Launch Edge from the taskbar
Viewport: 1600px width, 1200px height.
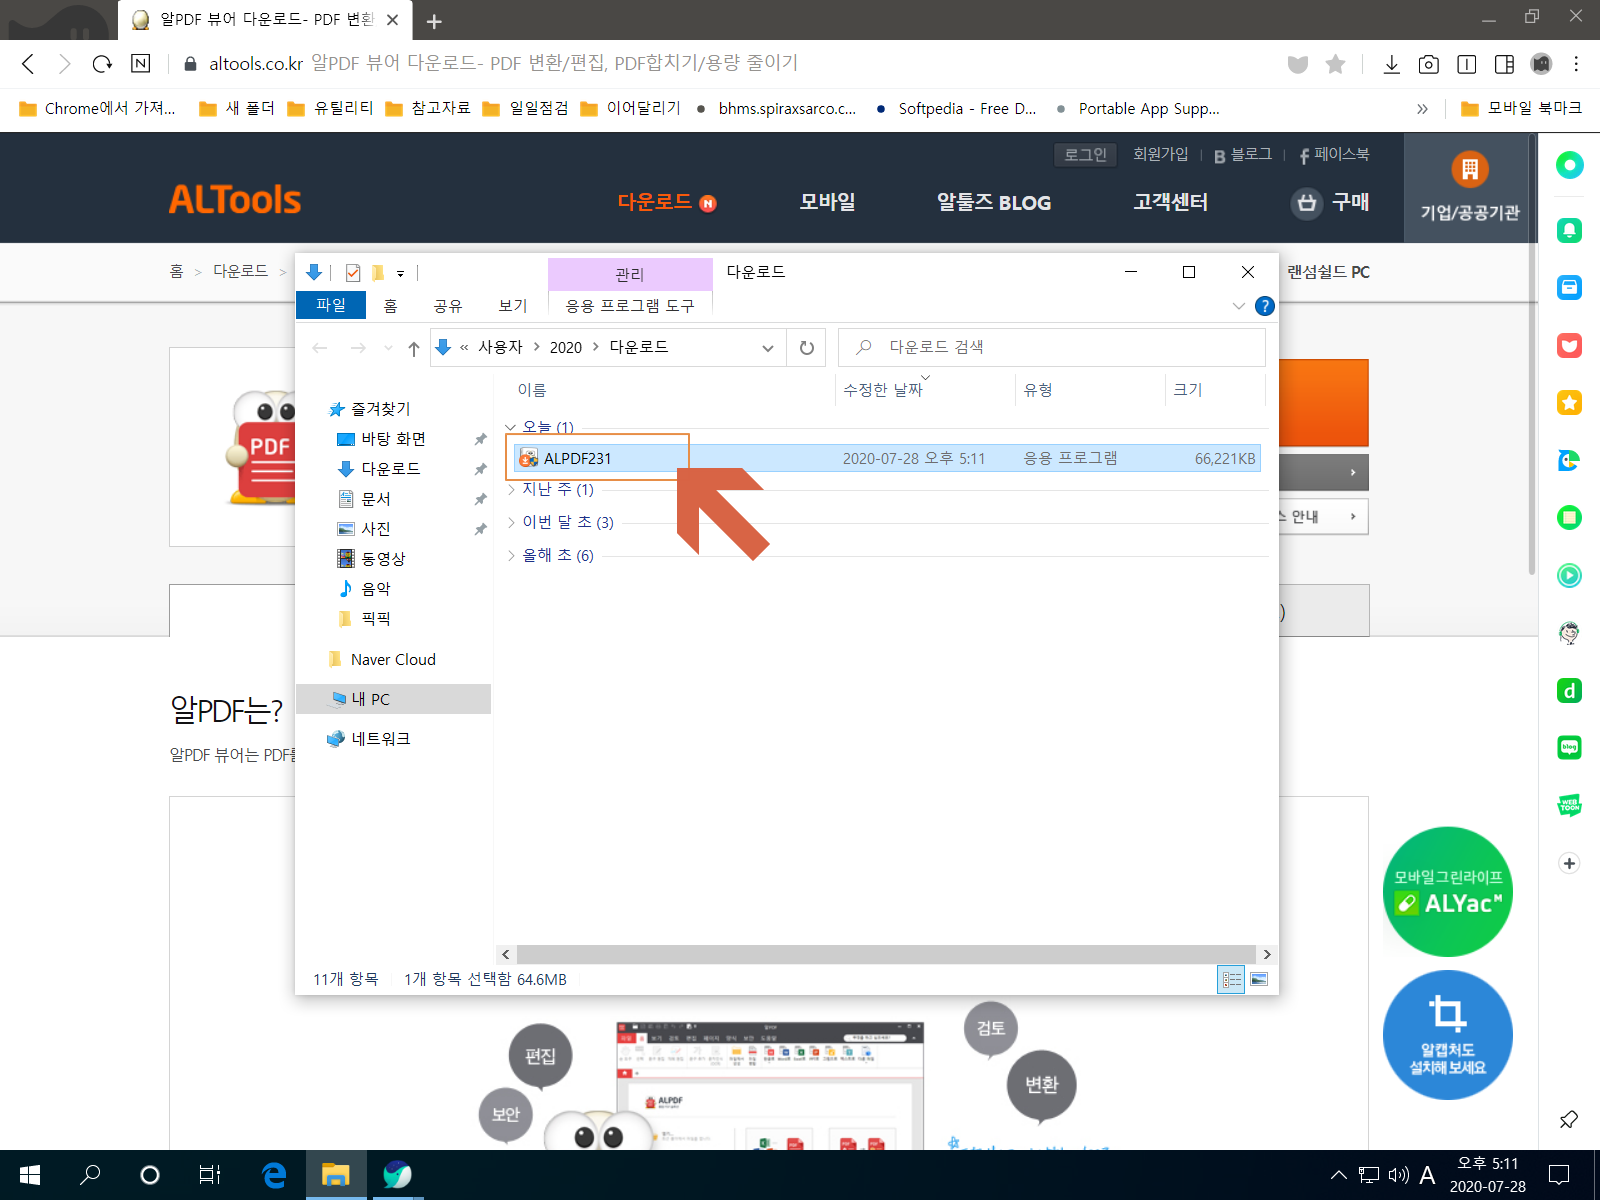coord(273,1175)
